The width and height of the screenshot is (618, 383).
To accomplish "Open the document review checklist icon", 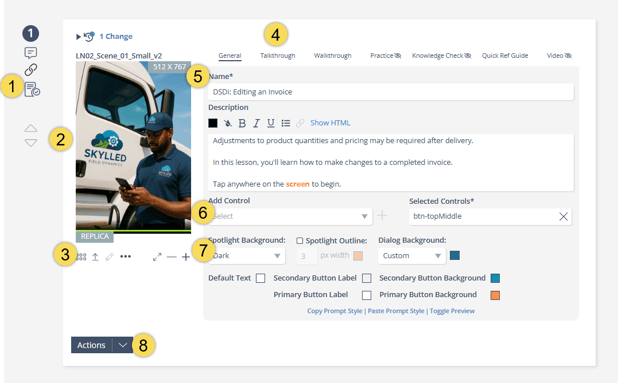I will (32, 89).
